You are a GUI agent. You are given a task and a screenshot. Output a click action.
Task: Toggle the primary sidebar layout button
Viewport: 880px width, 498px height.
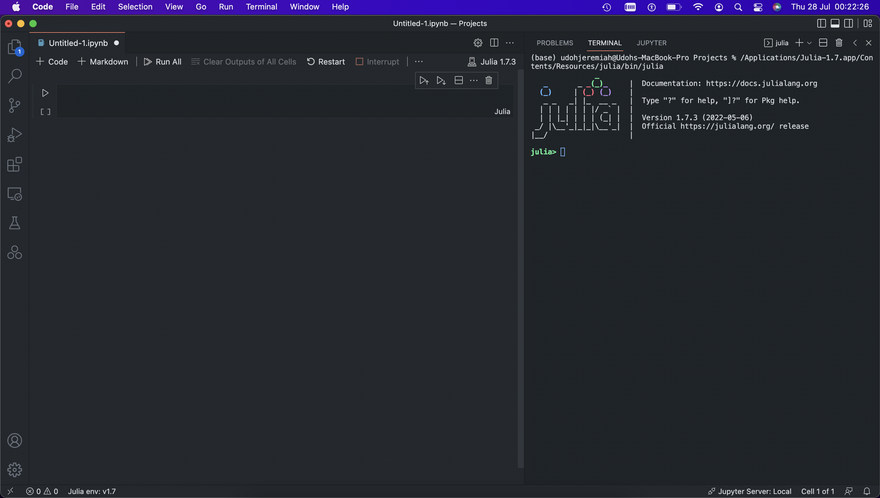(x=822, y=23)
